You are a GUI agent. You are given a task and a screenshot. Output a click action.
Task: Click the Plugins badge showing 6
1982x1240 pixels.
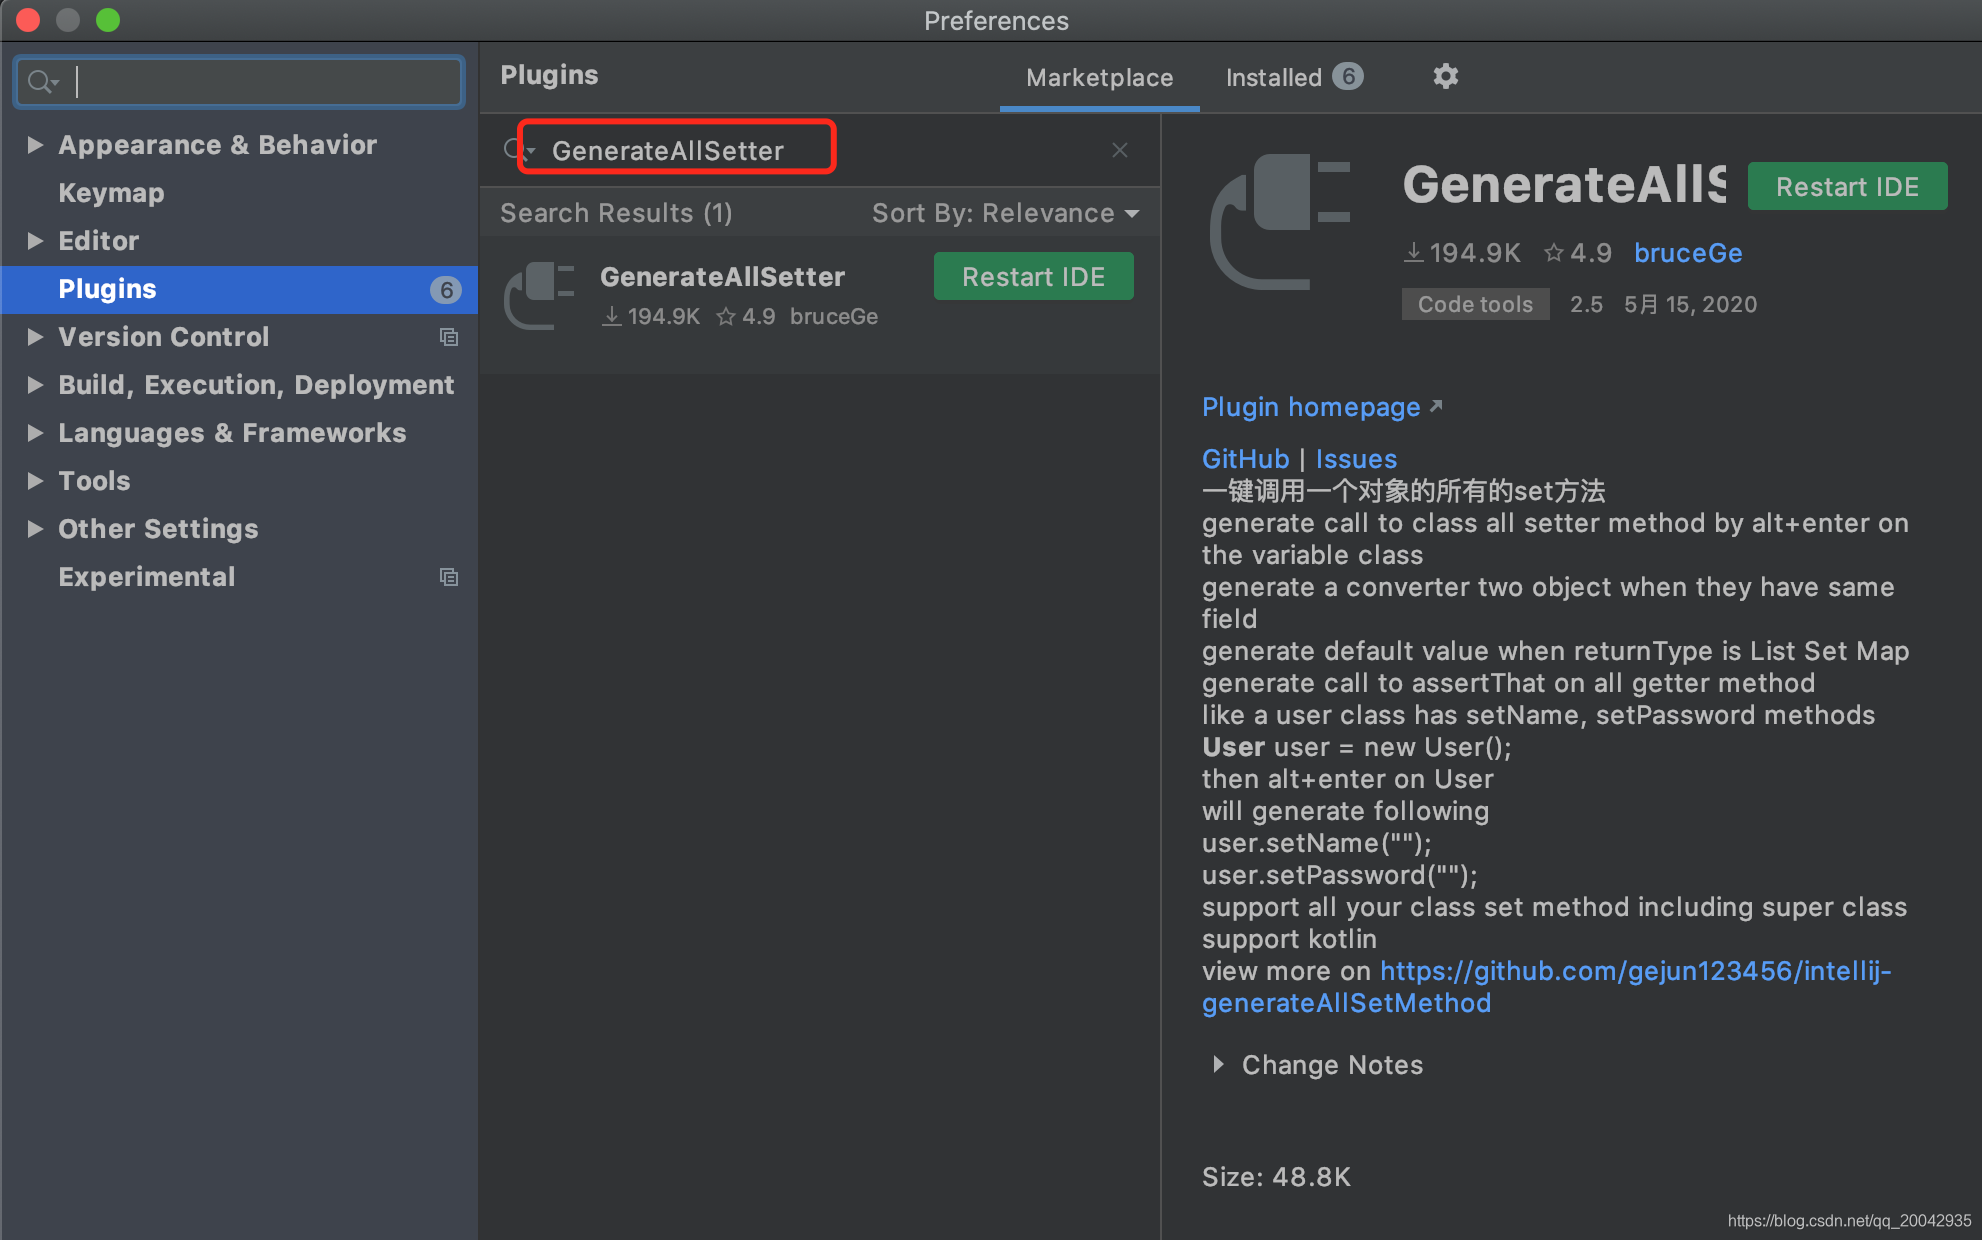[445, 290]
